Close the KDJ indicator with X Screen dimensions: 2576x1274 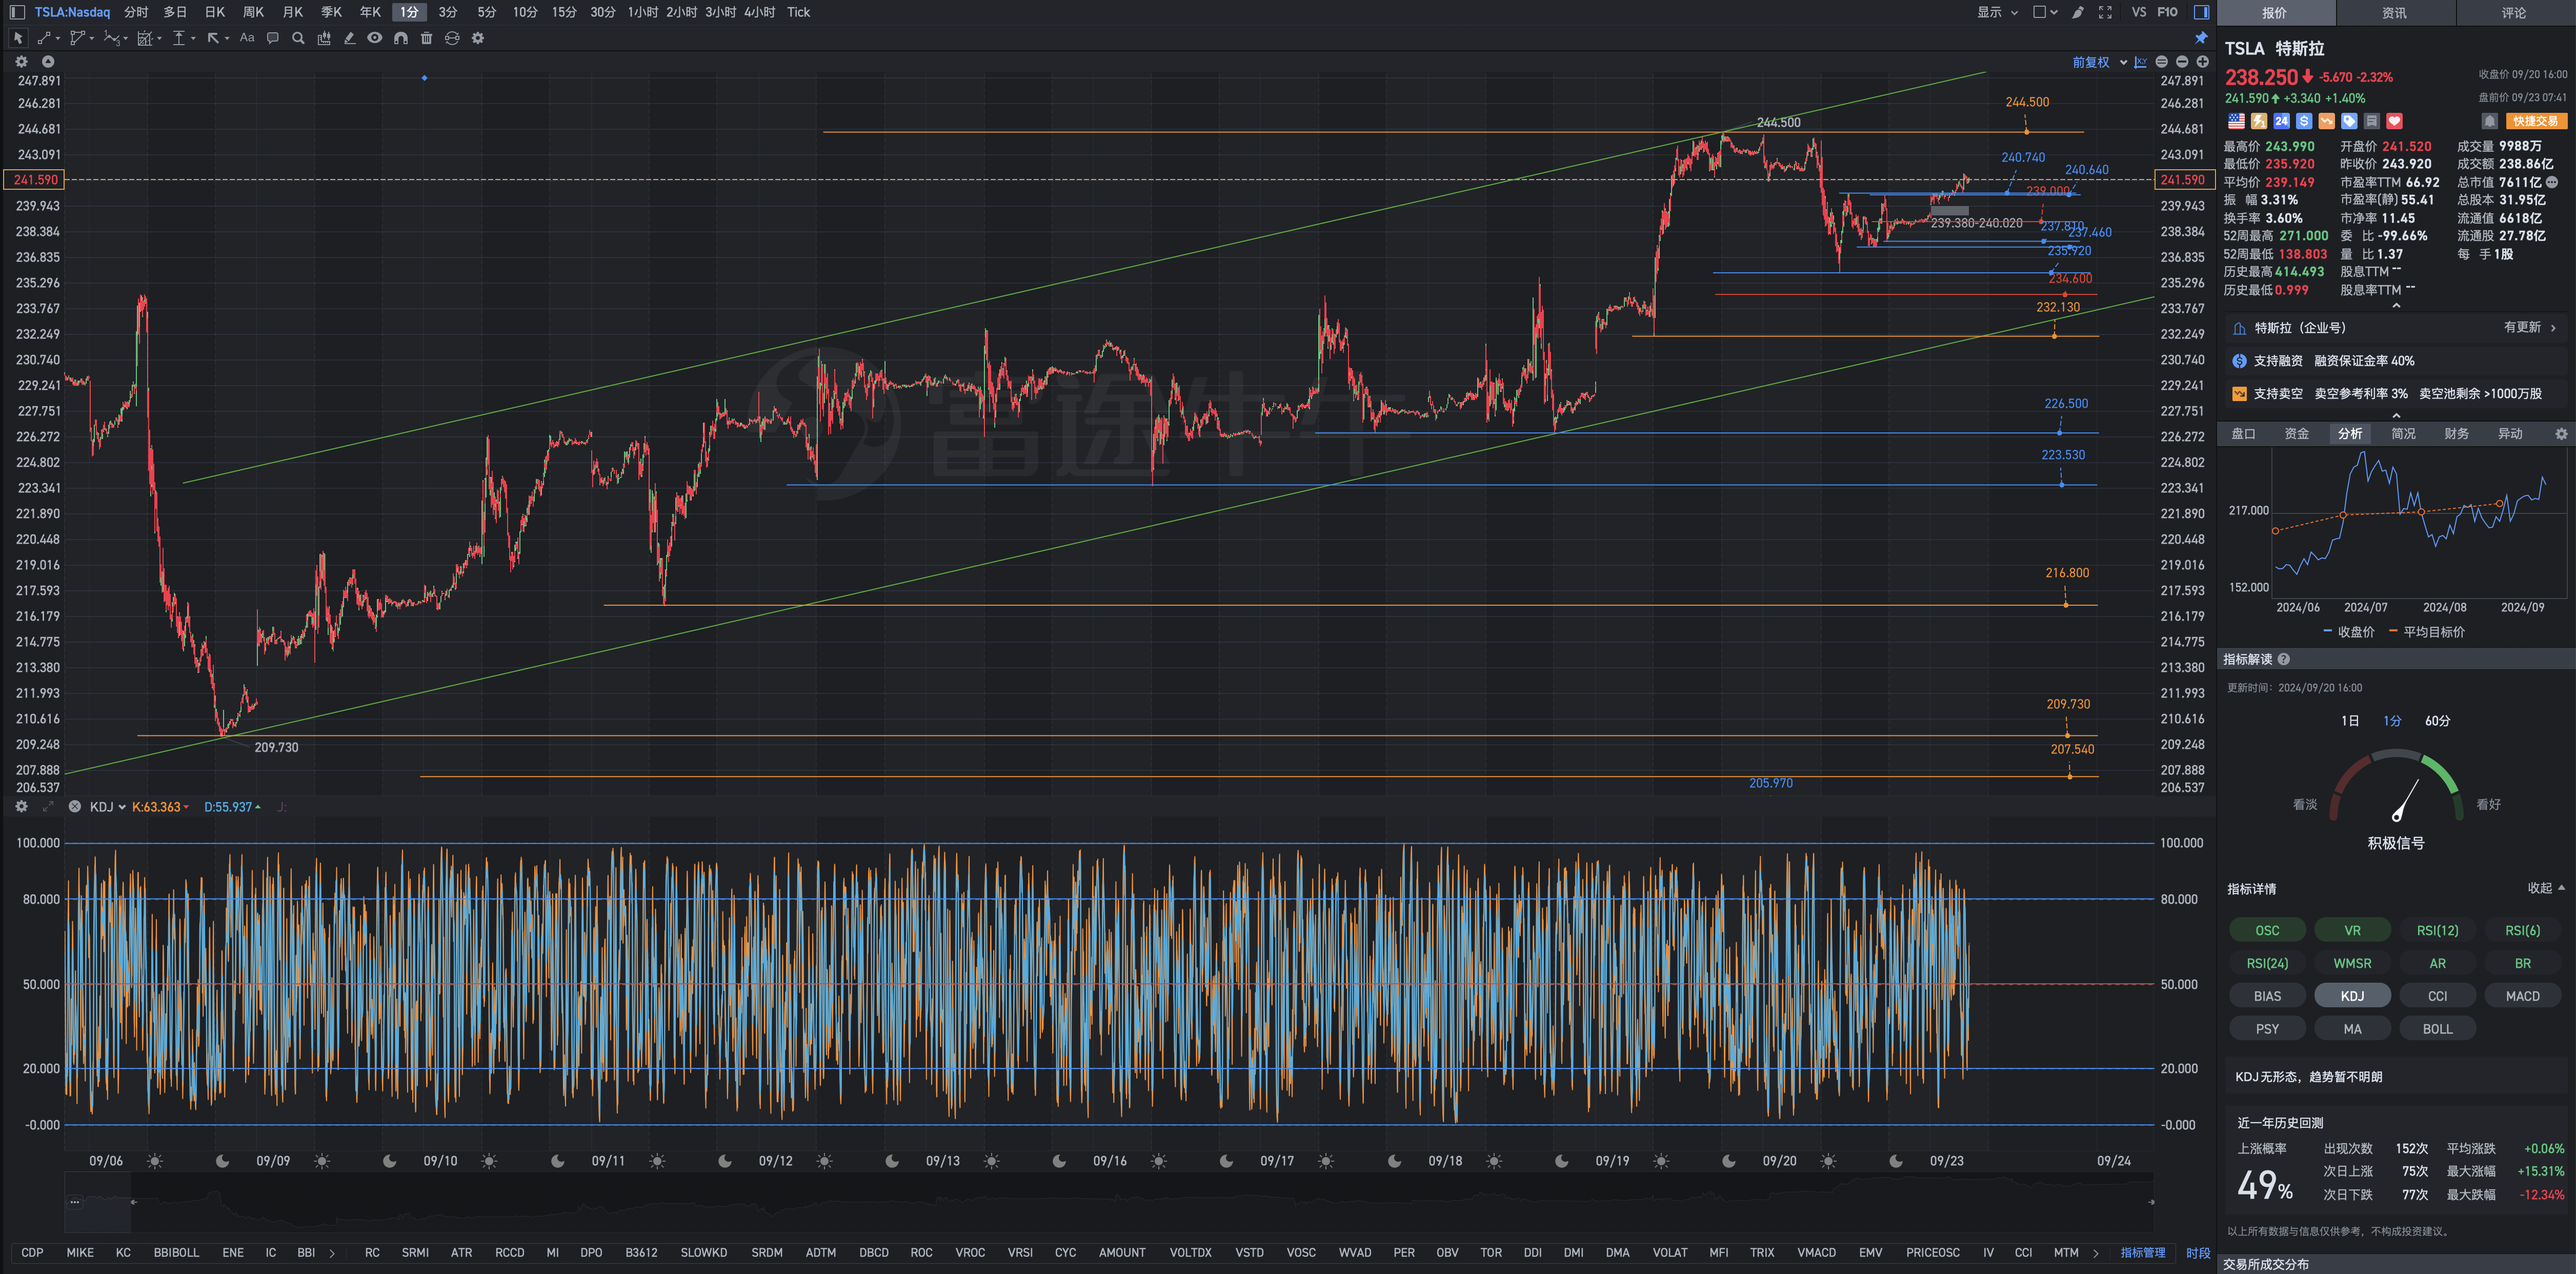pyautogui.click(x=75, y=806)
